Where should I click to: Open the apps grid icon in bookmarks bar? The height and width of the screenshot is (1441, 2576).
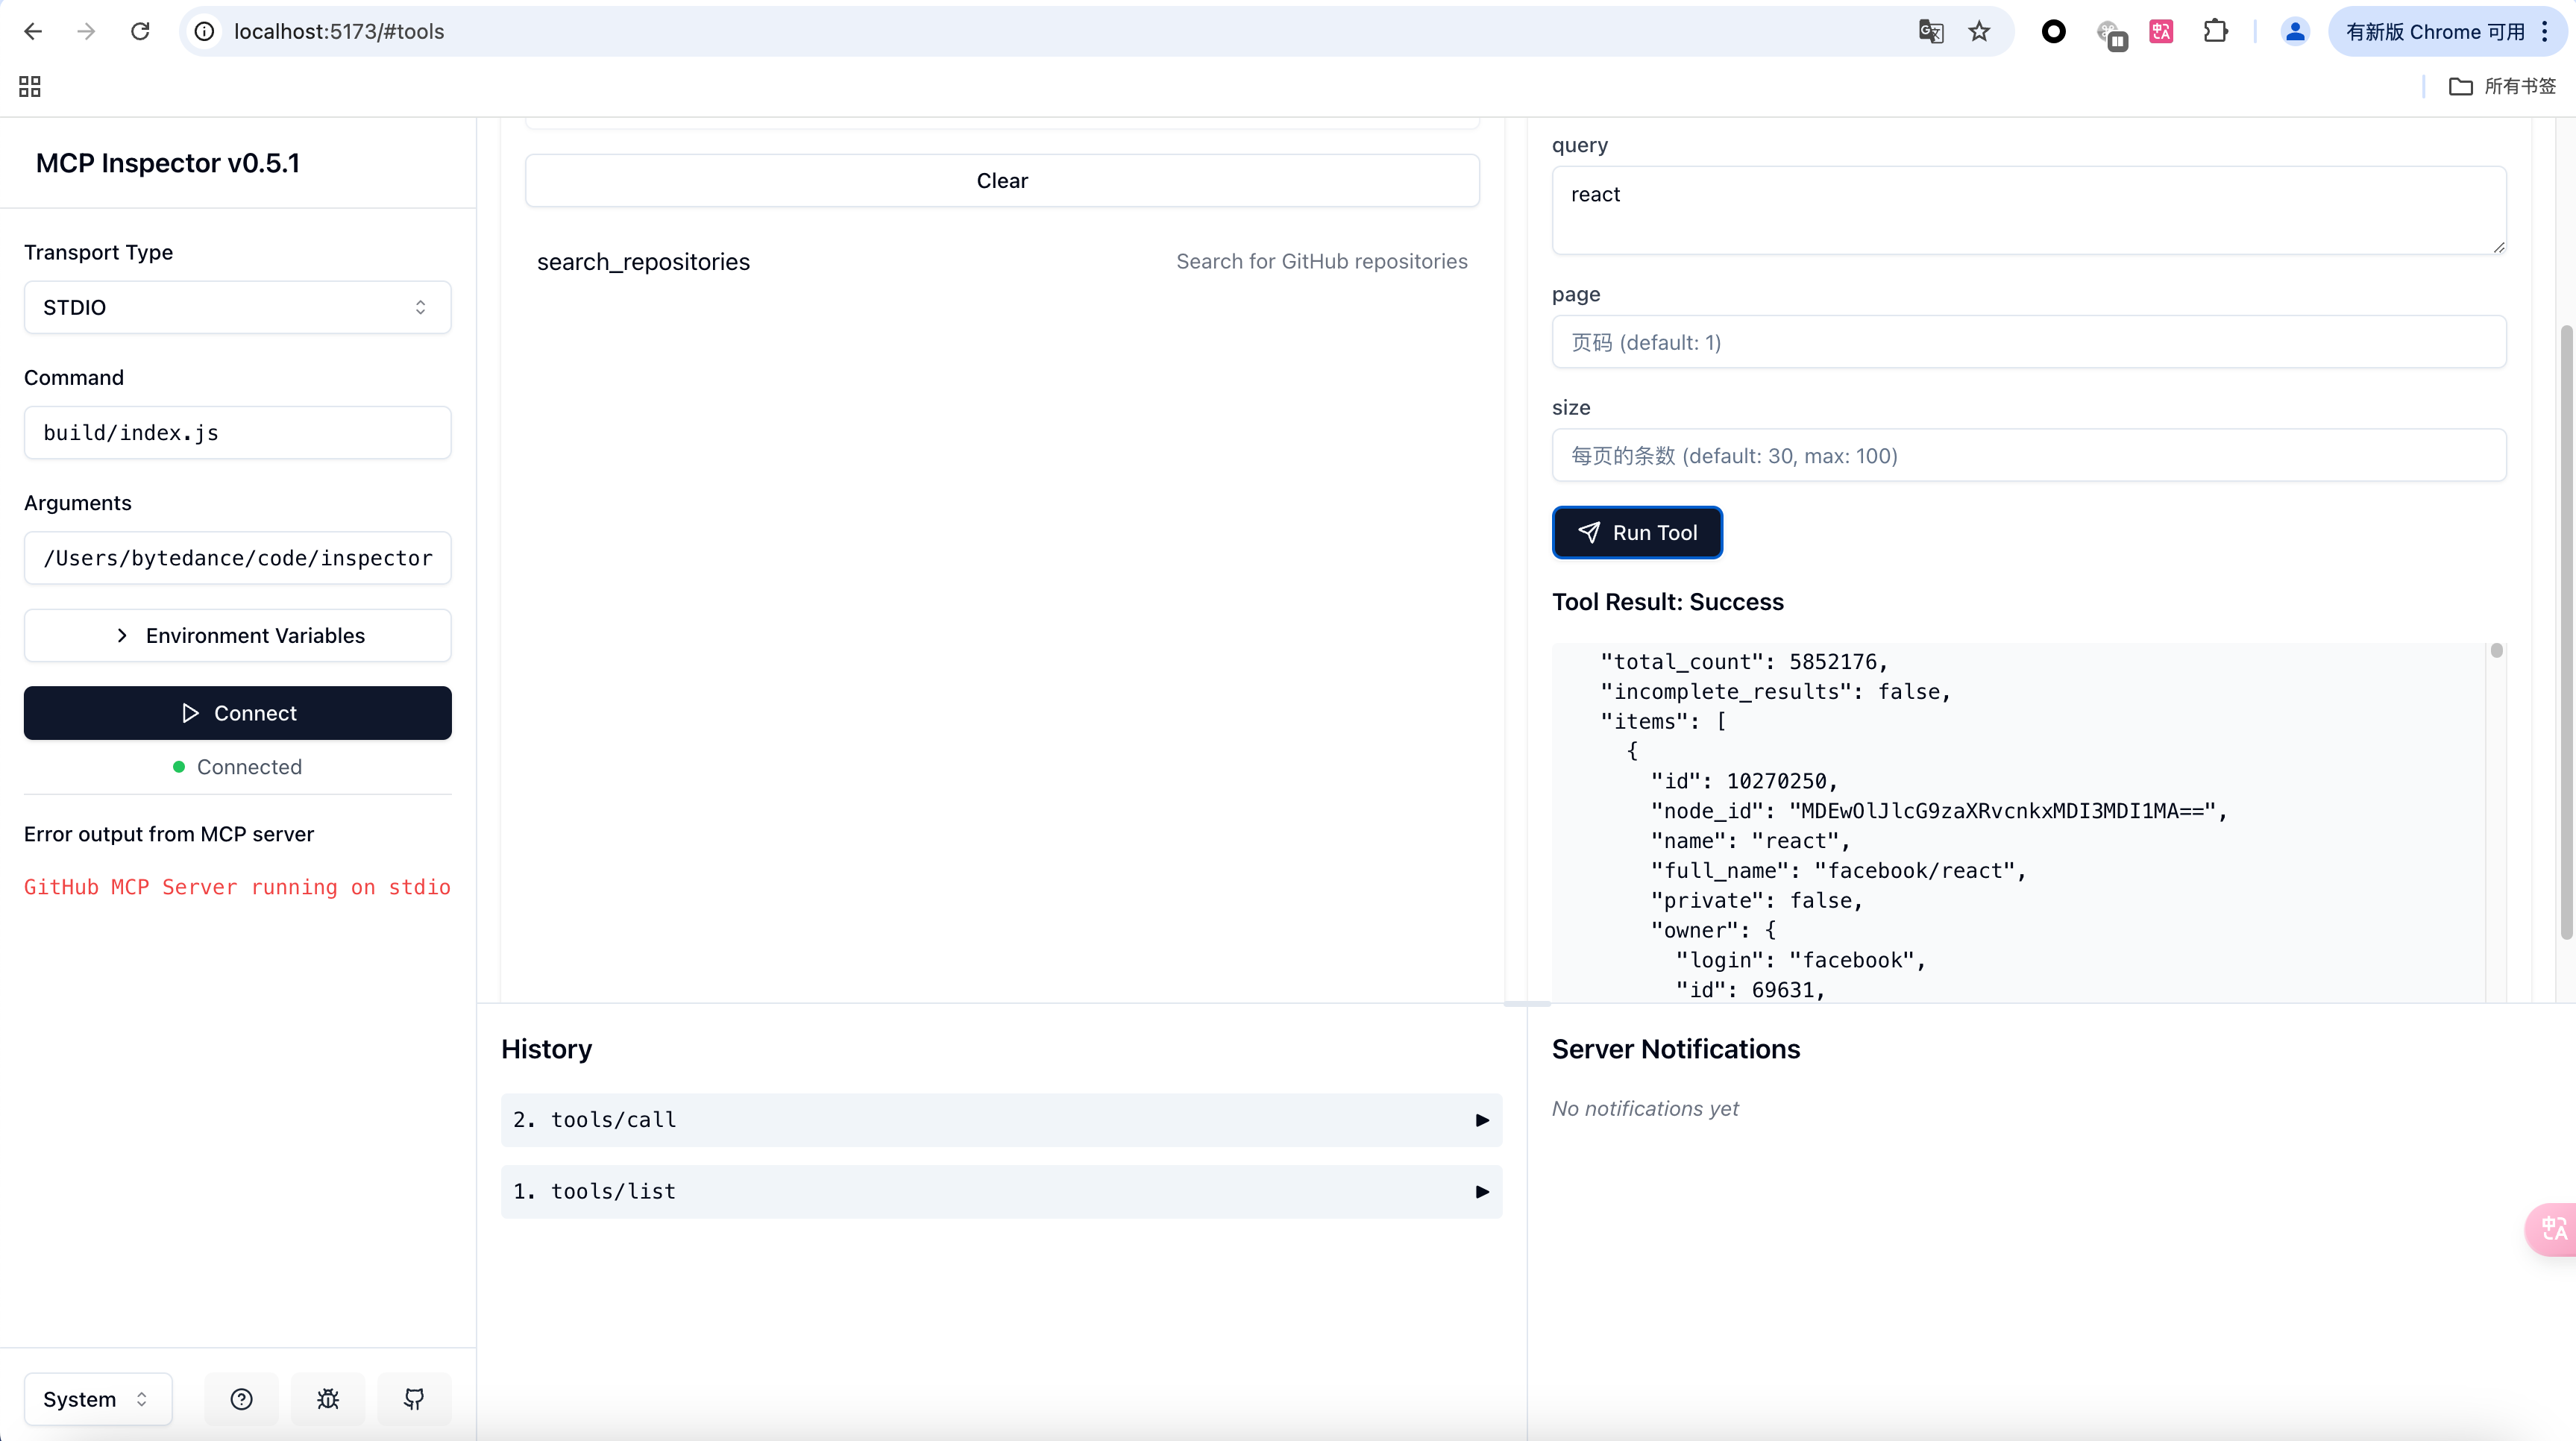[30, 86]
